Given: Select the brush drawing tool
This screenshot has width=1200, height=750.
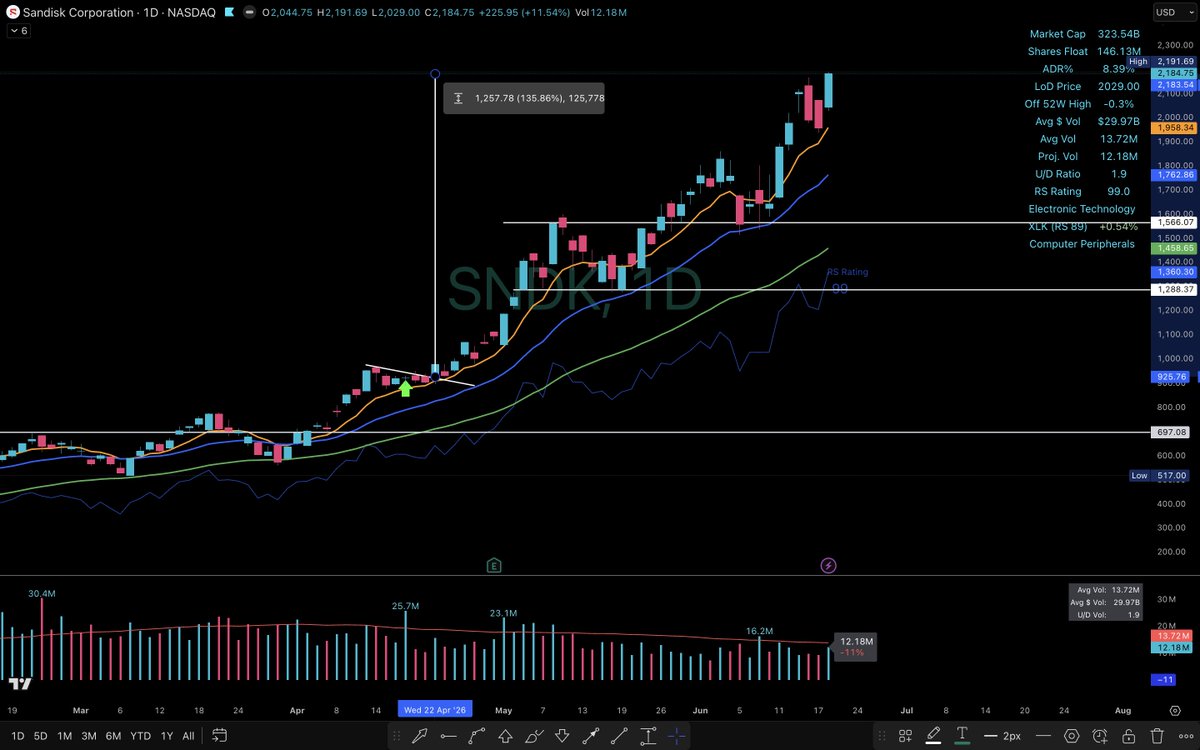Looking at the screenshot, I should click(534, 736).
